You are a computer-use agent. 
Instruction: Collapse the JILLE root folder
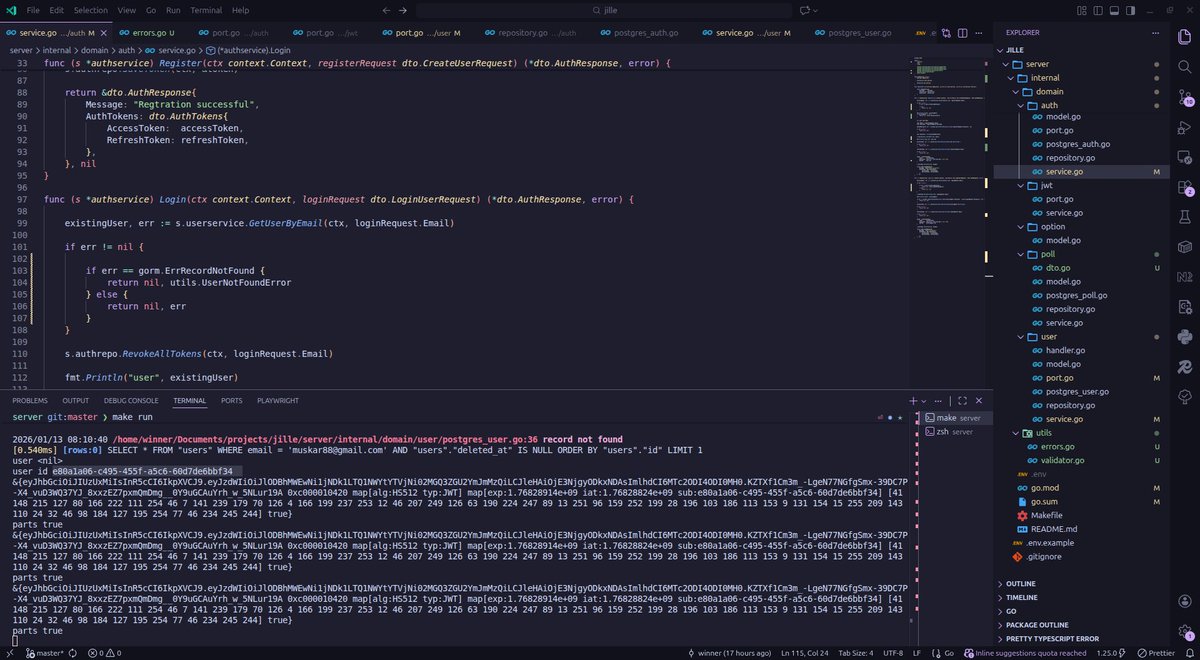tap(1081, 48)
